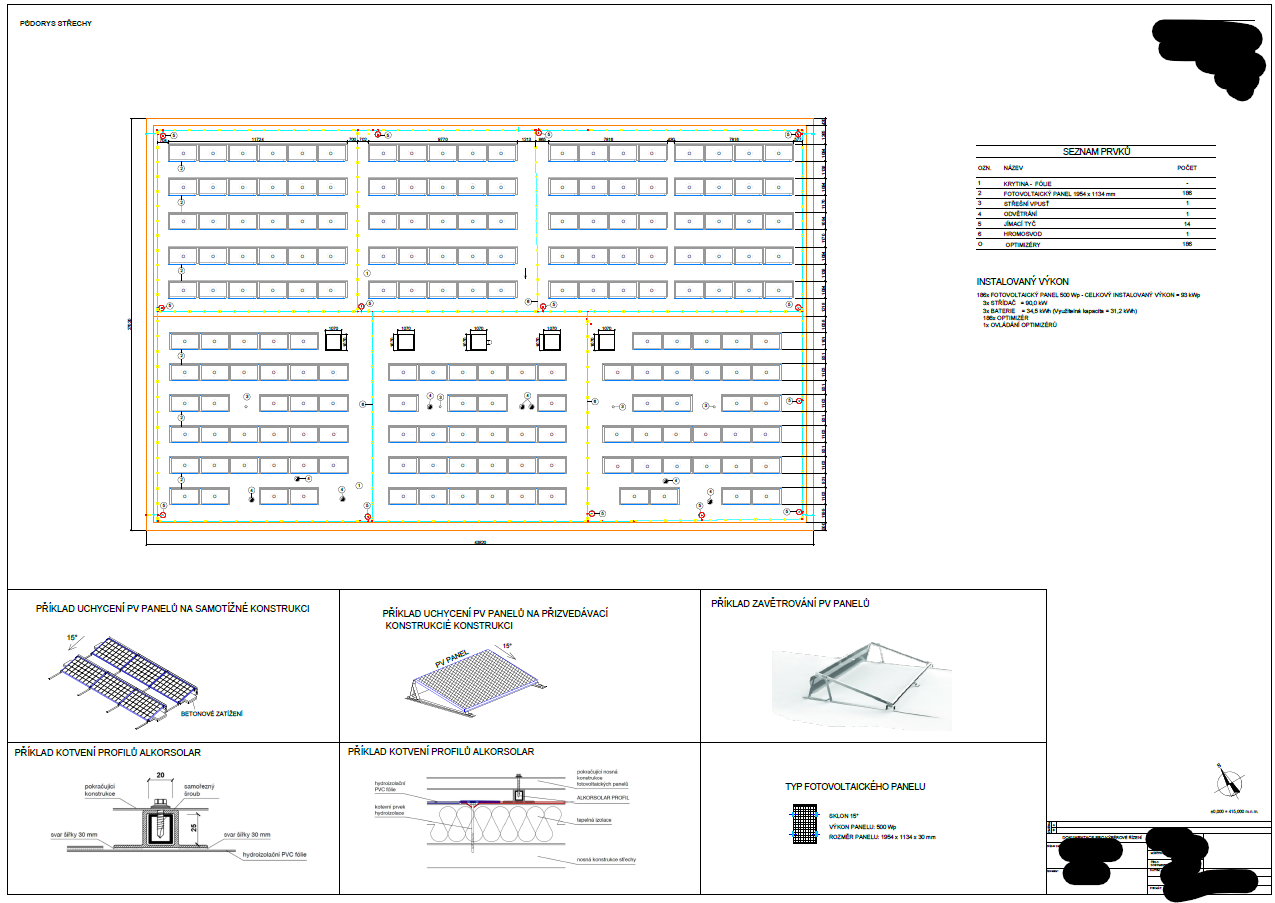Viewport: 1275px width, 903px height.
Task: Click the JÍMACÍ TYČ legend entry
Action: pyautogui.click(x=1095, y=224)
